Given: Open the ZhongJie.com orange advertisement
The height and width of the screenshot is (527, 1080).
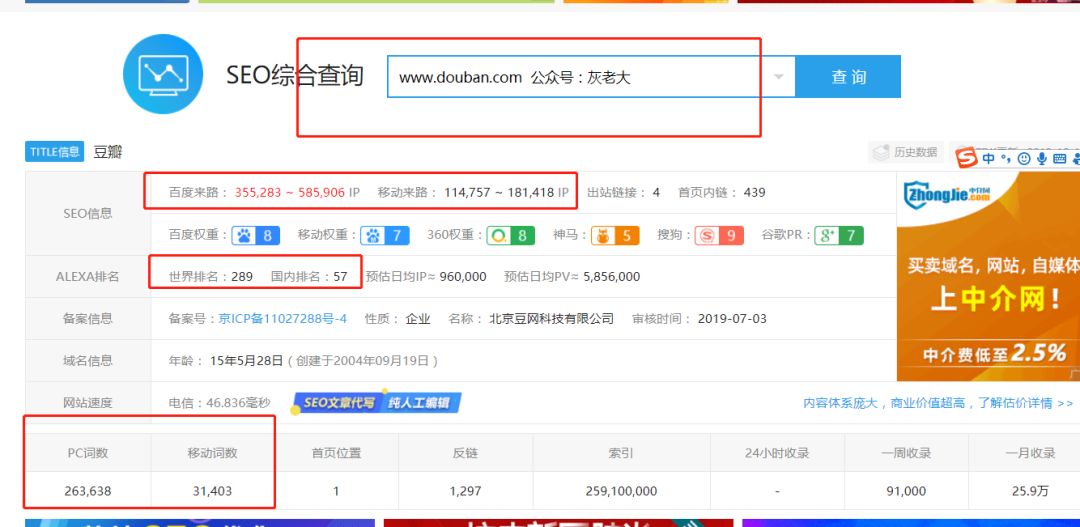Looking at the screenshot, I should 988,275.
